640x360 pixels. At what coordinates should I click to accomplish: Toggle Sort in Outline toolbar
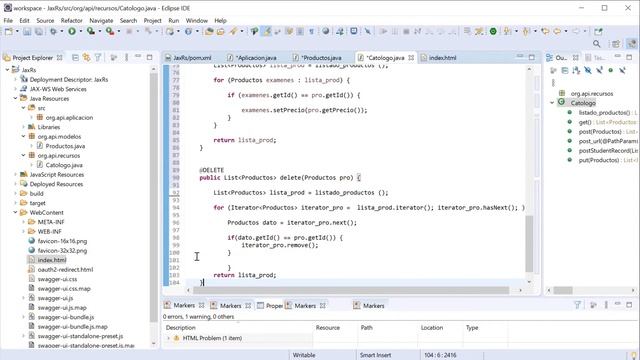coord(576,71)
